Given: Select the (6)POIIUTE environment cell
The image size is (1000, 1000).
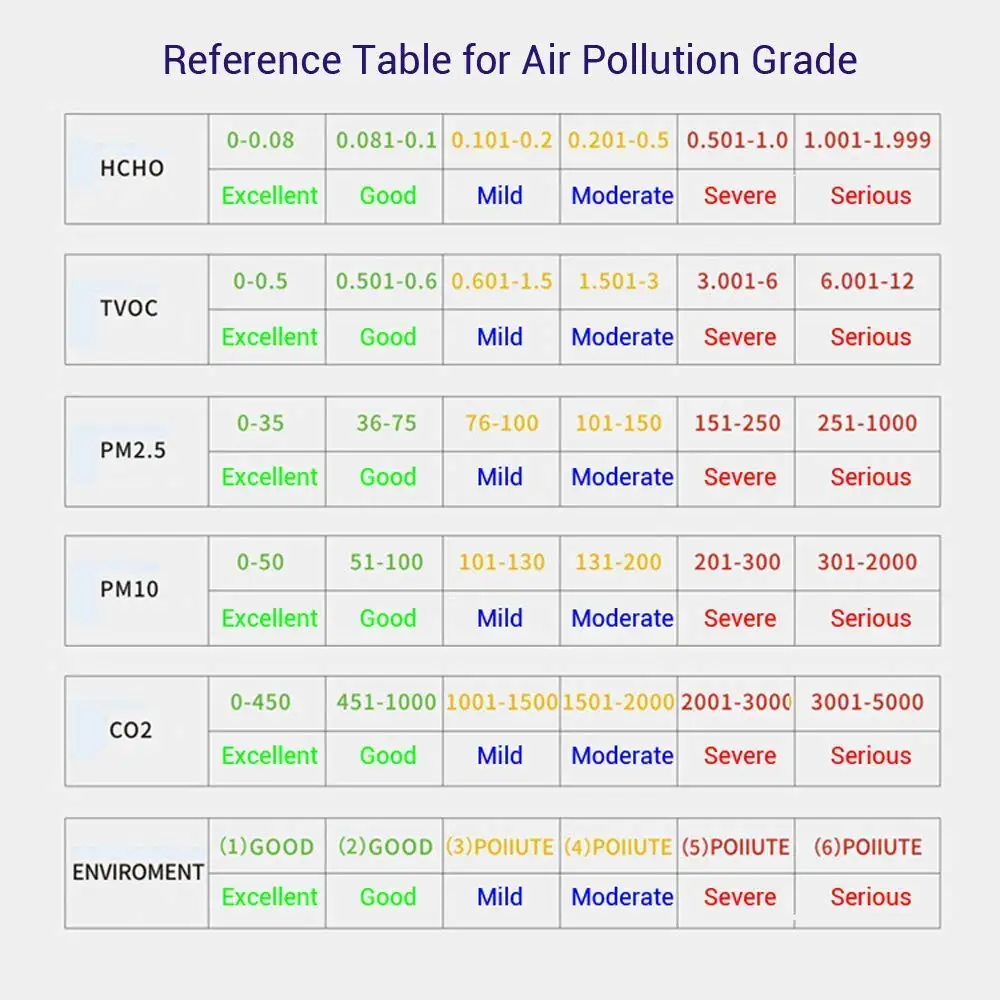Looking at the screenshot, I should click(x=867, y=847).
